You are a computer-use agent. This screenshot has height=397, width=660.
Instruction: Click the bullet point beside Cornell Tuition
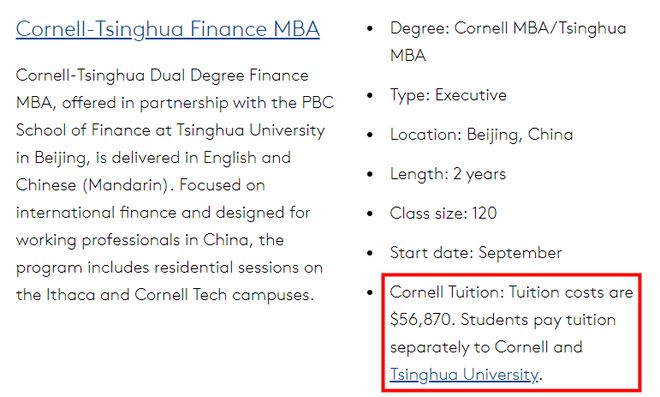(370, 292)
